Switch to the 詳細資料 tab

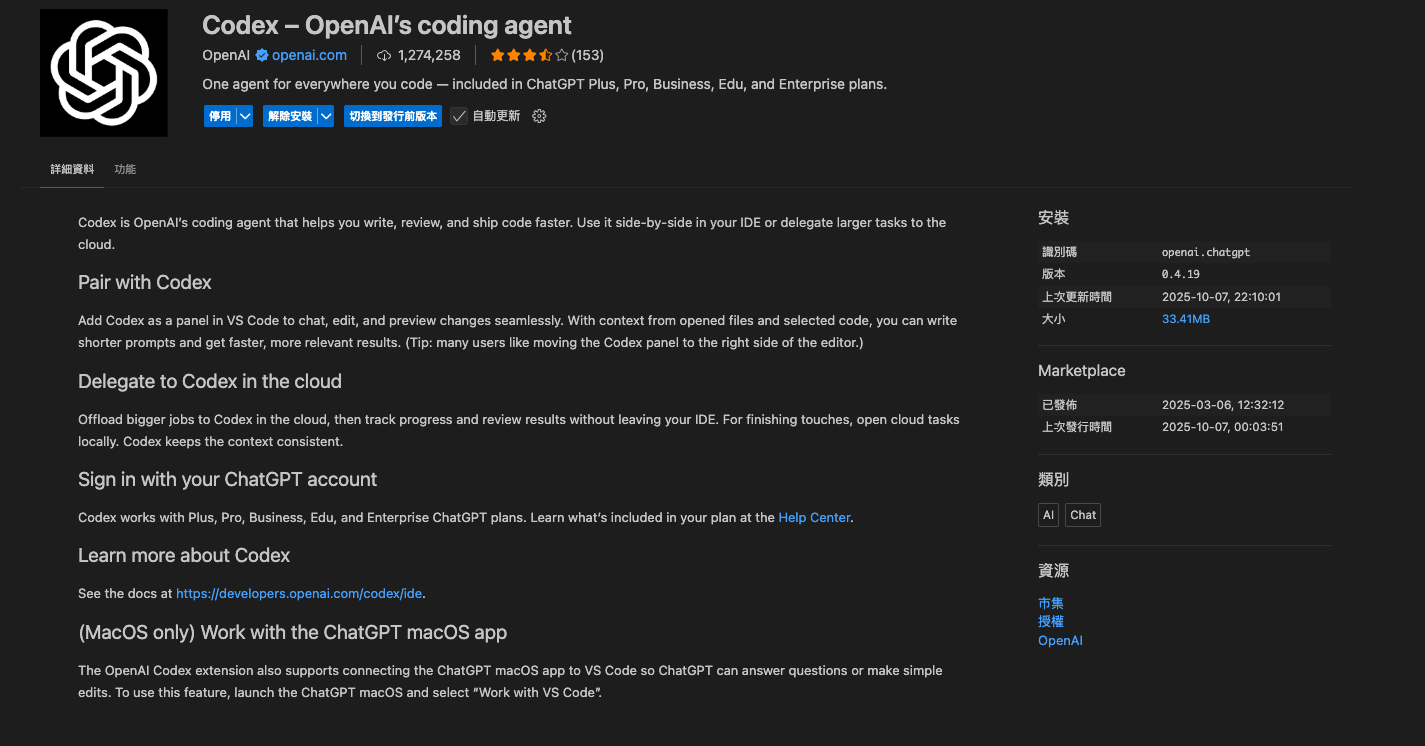coord(72,169)
